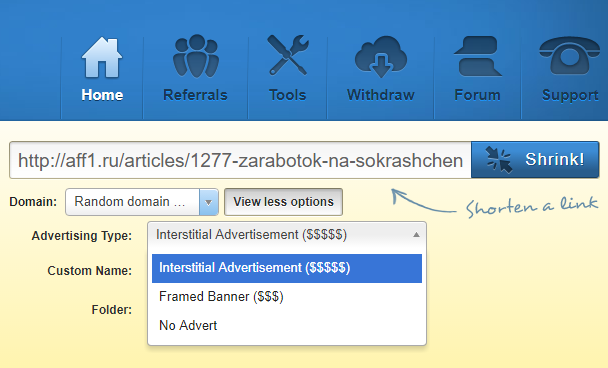
Task: Click View less options button
Action: pyautogui.click(x=283, y=202)
